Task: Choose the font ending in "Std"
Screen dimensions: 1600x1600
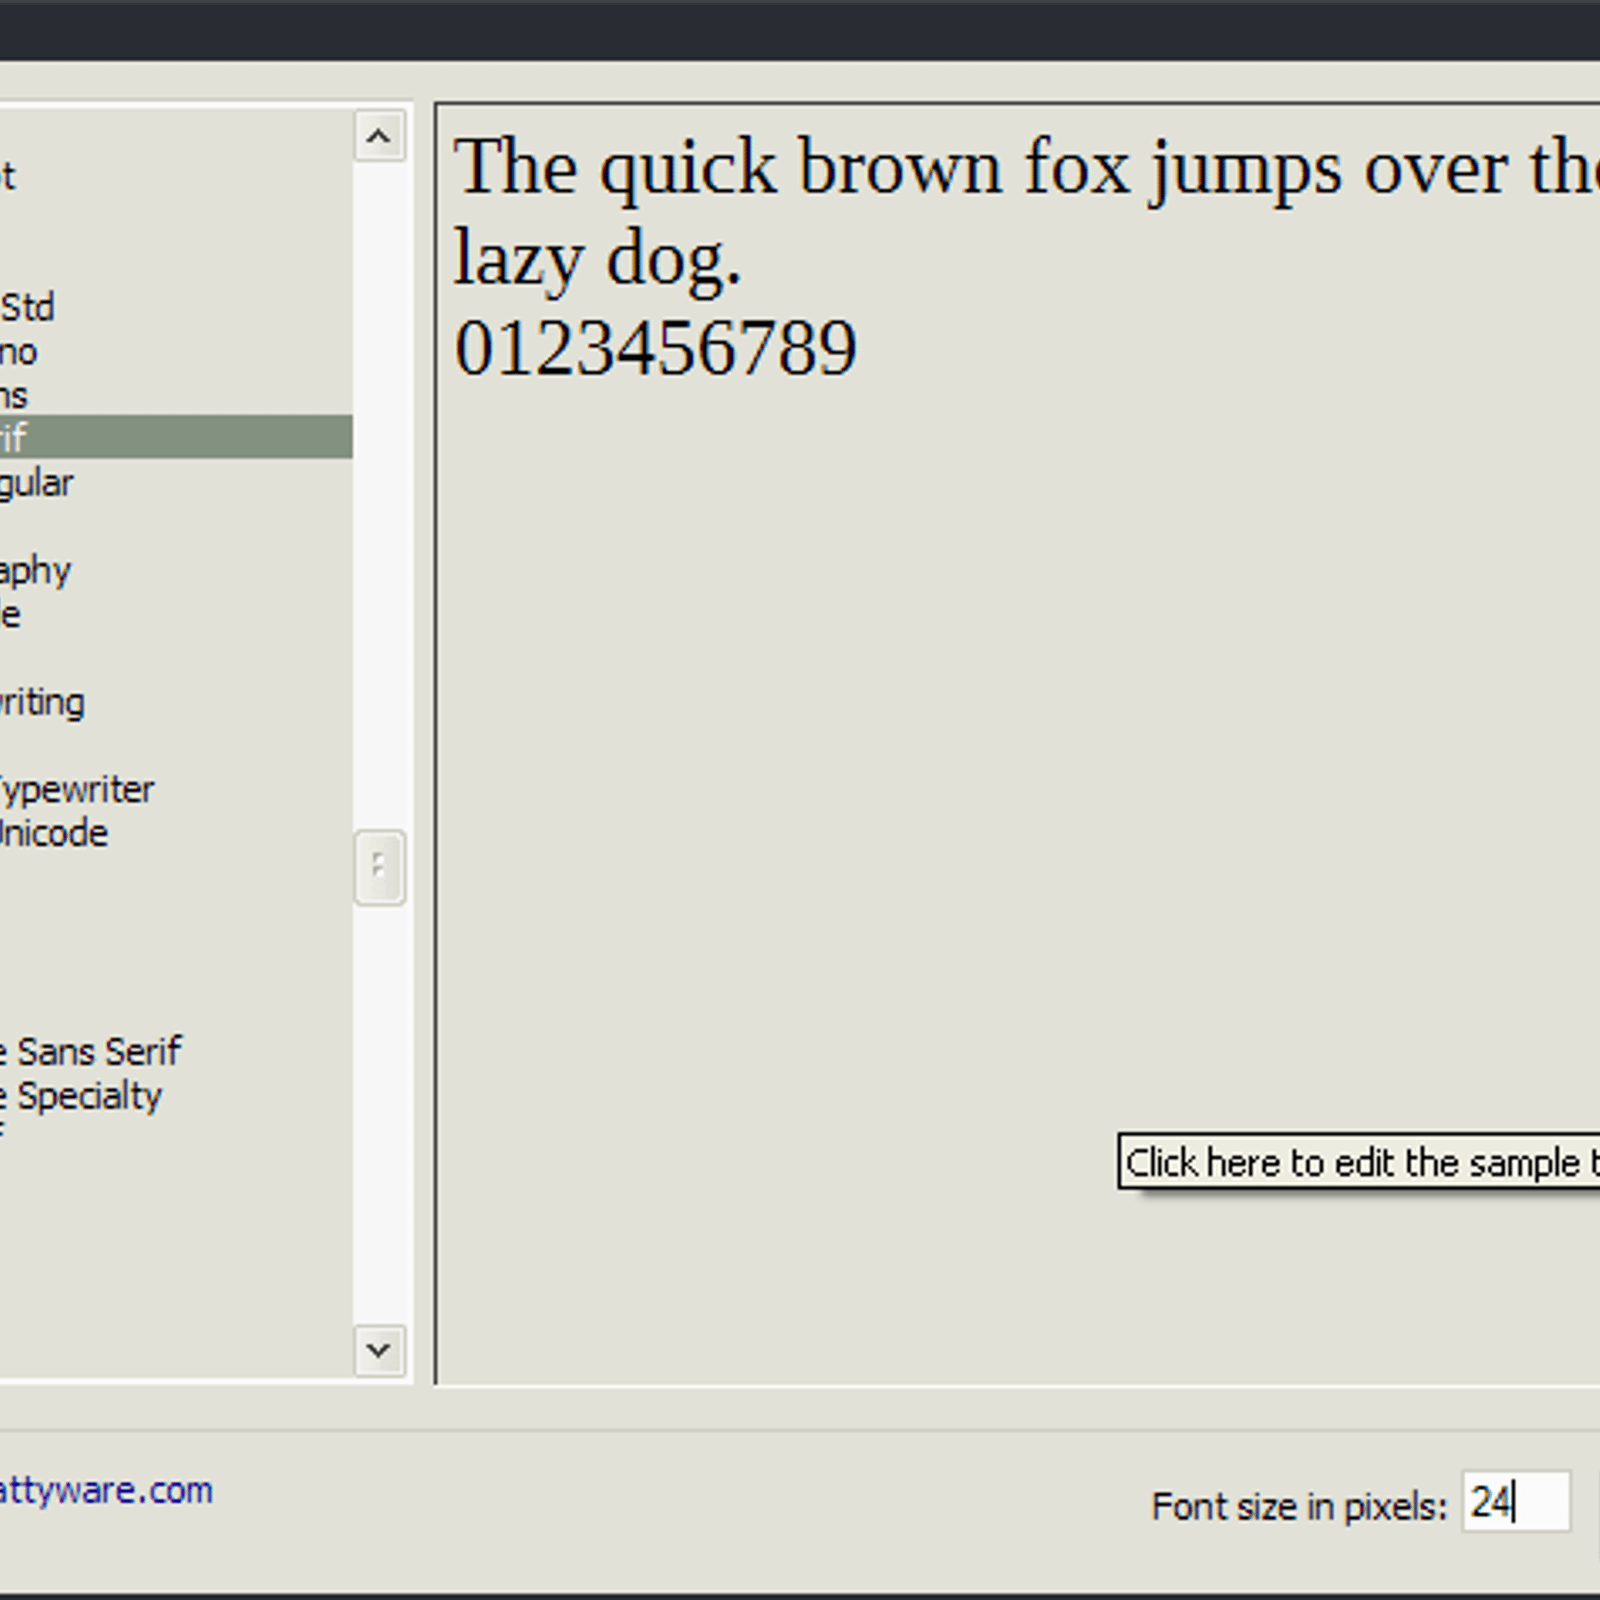Action: 28,307
